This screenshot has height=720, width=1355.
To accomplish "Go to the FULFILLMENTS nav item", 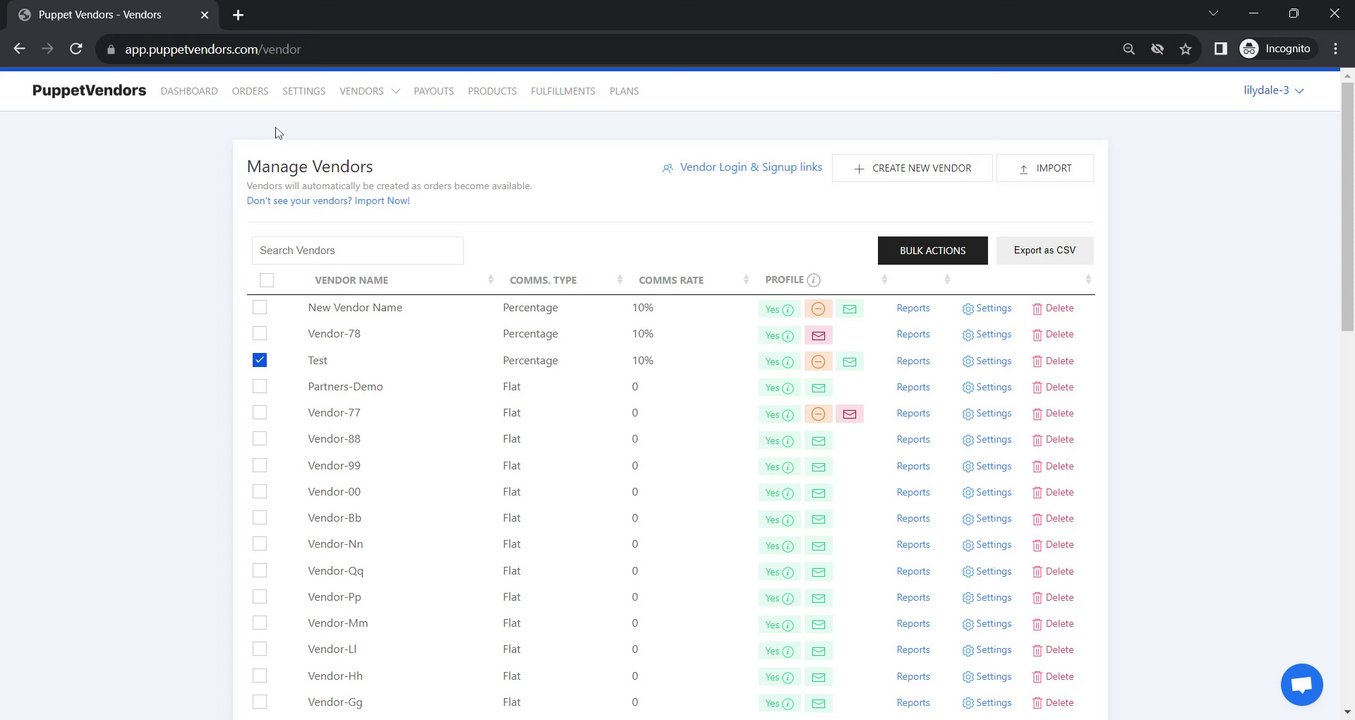I will pos(563,91).
